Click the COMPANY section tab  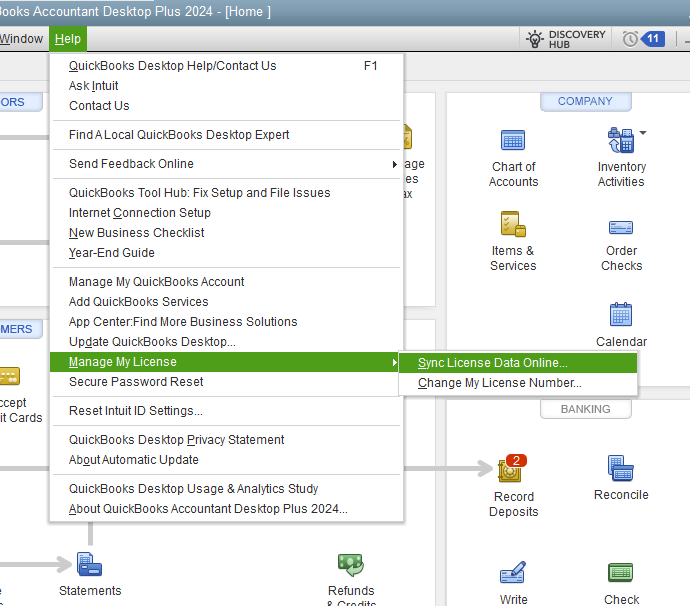(585, 101)
